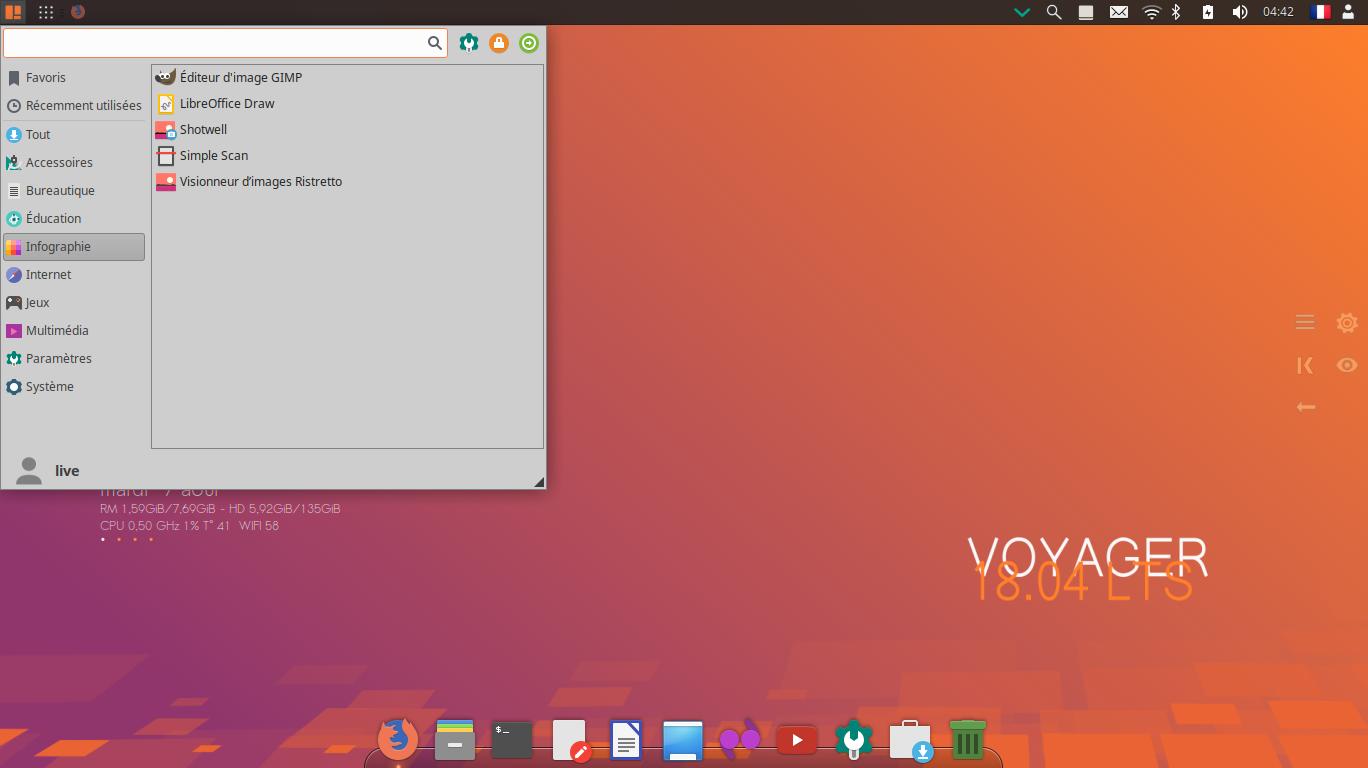The image size is (1368, 768).
Task: Open Visionneur d'images Ristretto
Action: click(347, 181)
